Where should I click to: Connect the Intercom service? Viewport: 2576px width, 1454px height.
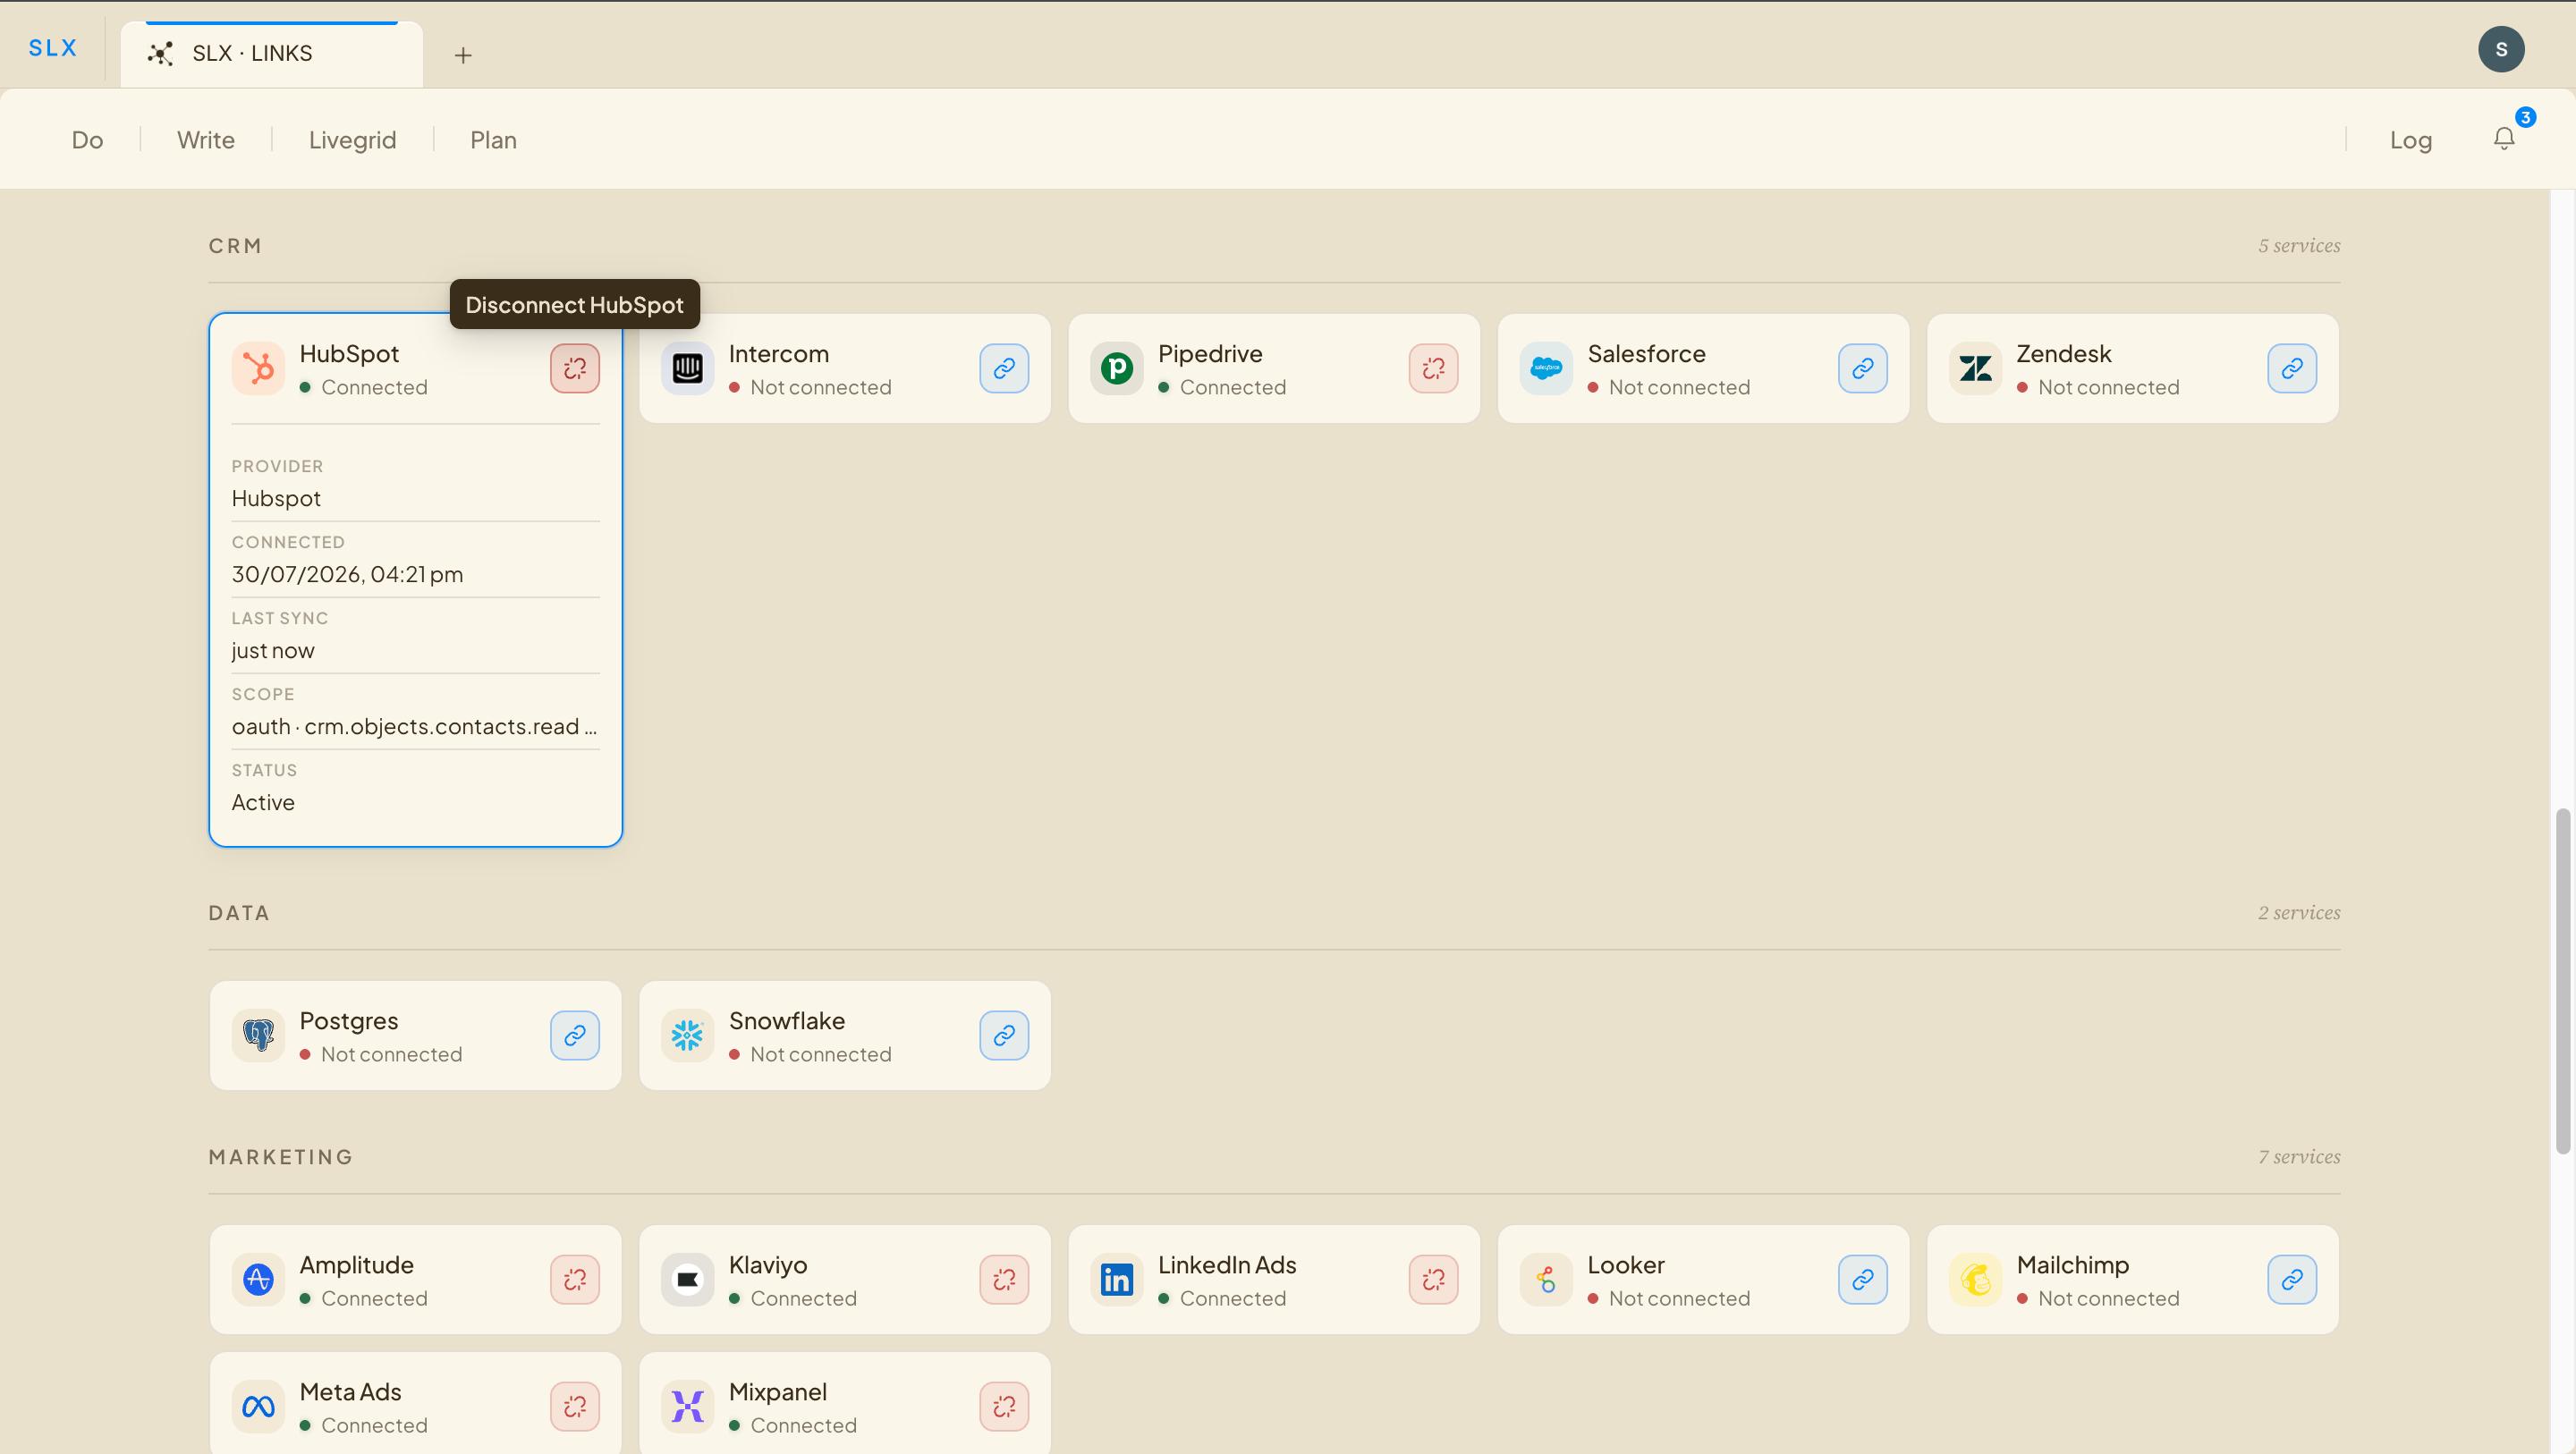[x=1004, y=368]
